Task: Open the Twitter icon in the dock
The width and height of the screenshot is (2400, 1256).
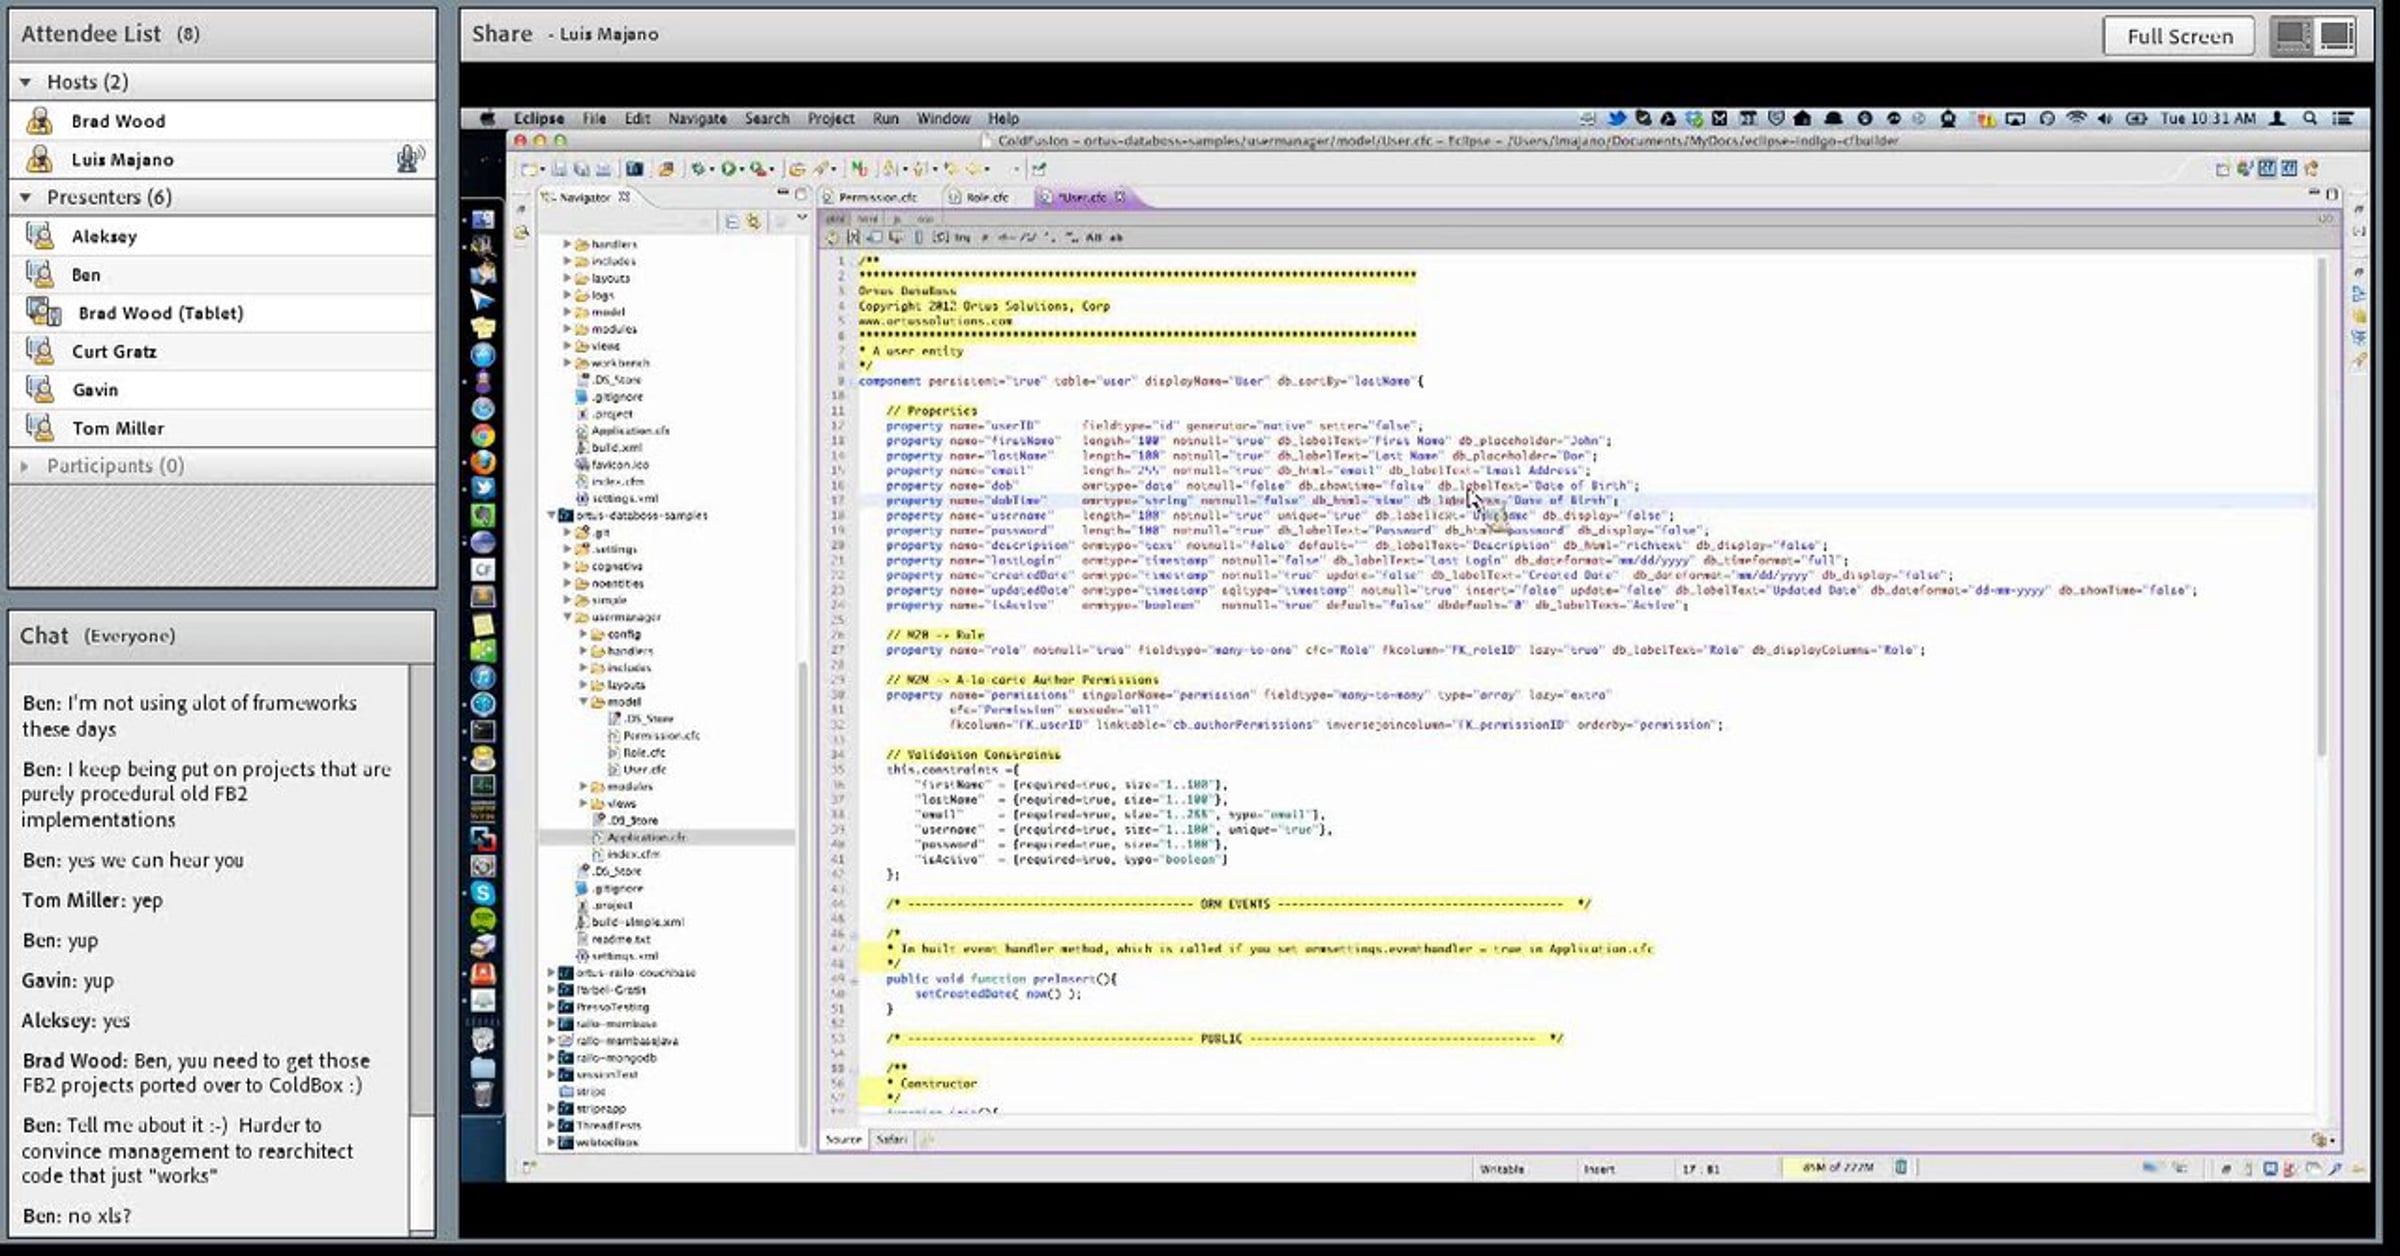Action: (483, 488)
